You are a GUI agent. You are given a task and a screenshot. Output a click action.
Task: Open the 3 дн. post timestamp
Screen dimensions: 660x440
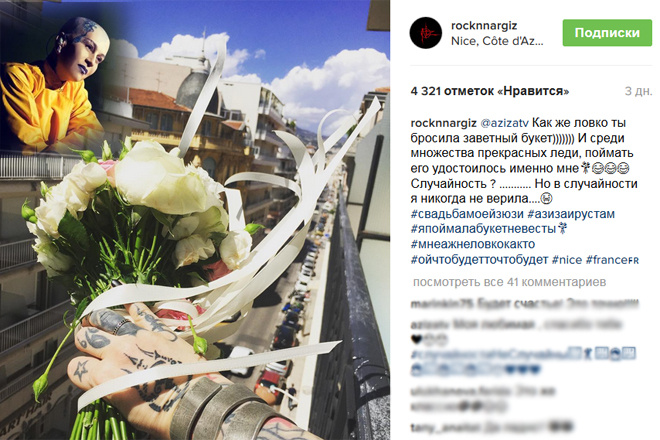coord(638,91)
